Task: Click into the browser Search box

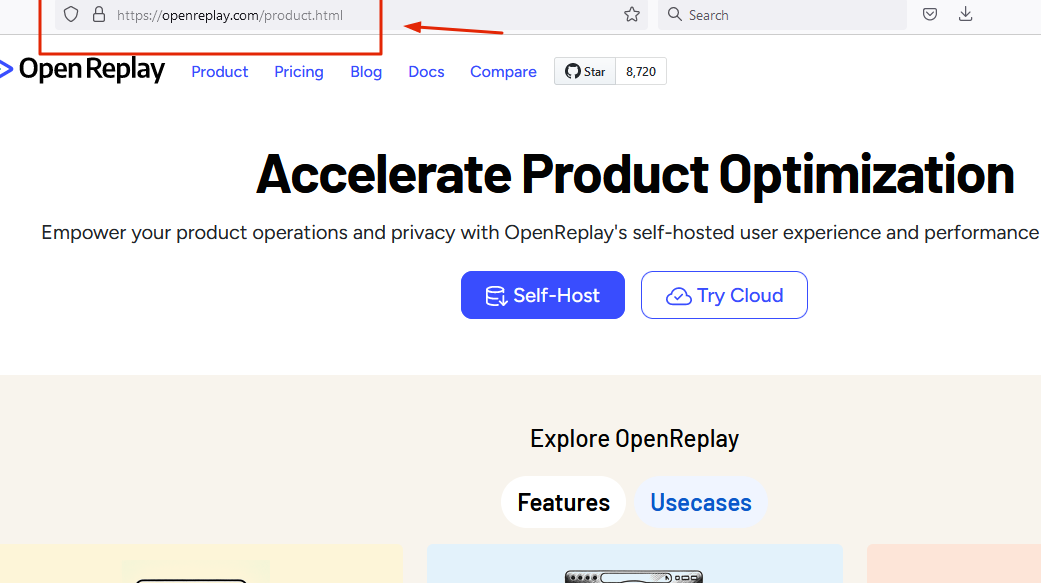Action: (782, 15)
